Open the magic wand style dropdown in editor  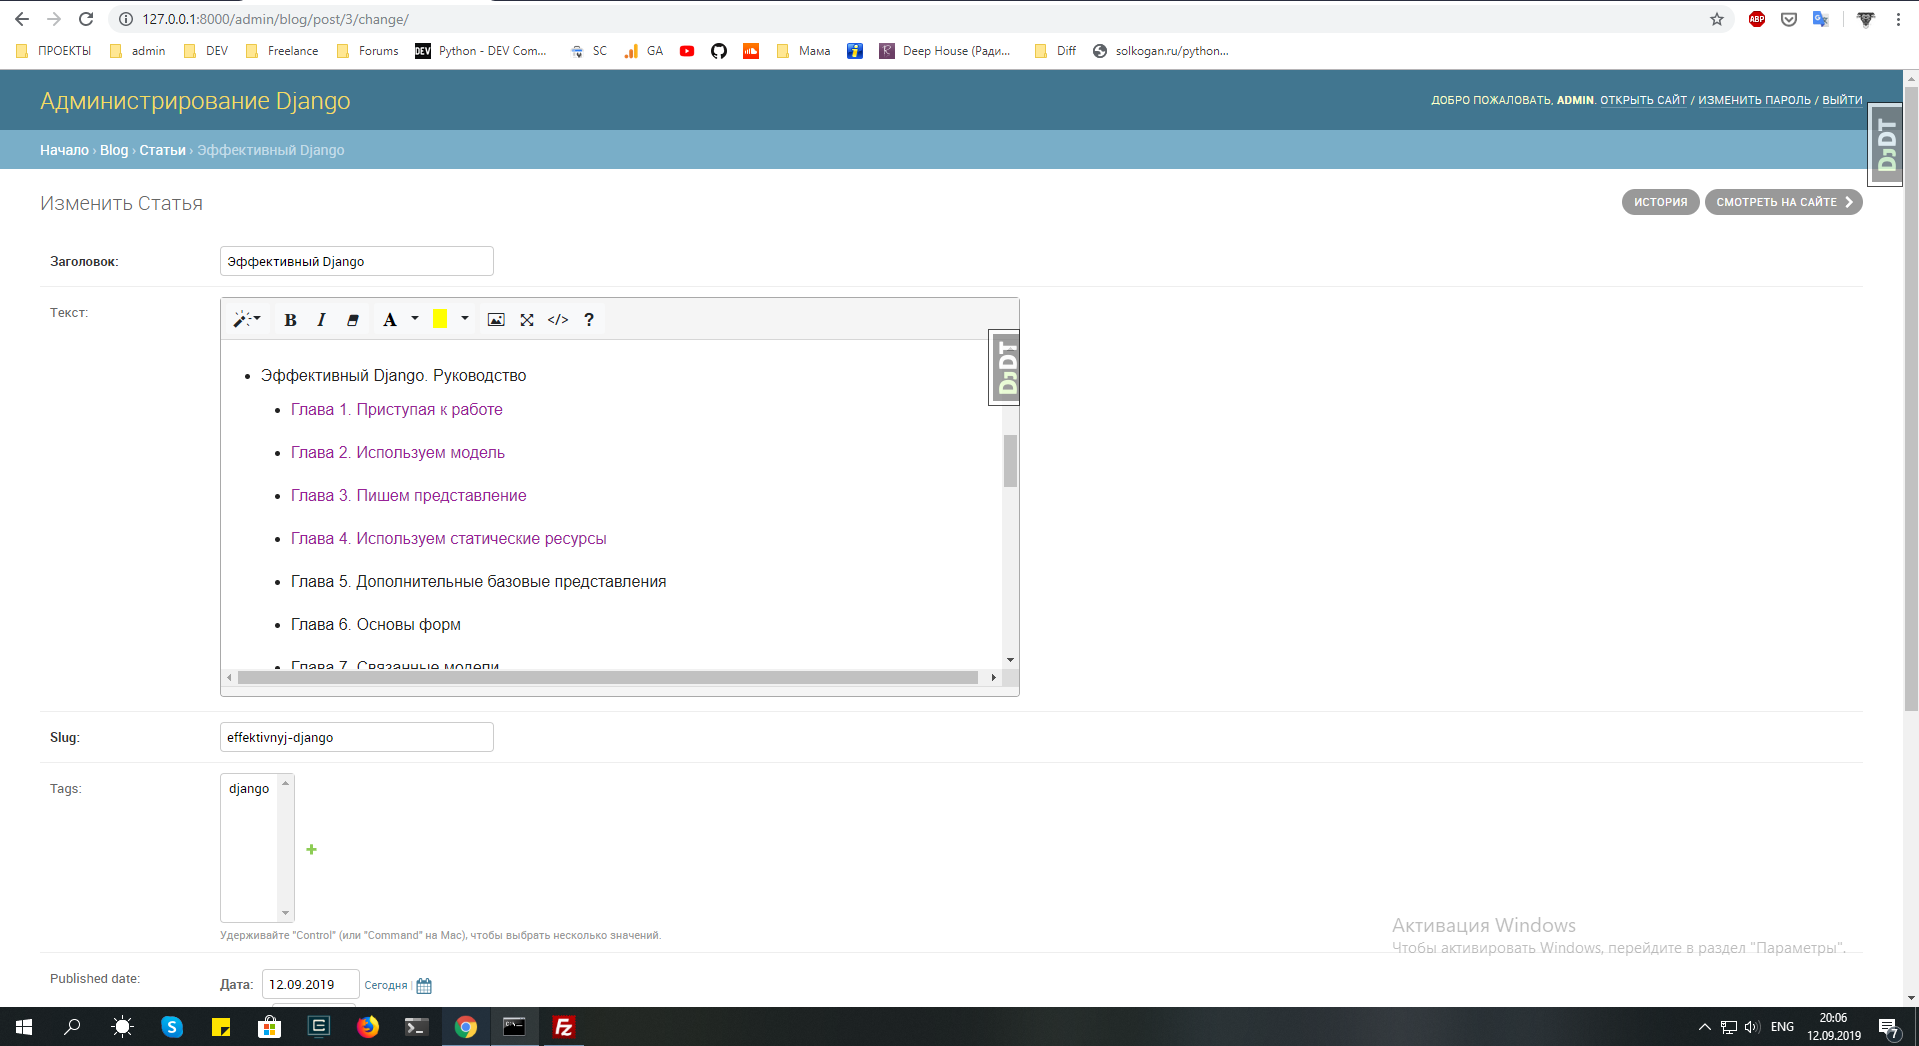tap(246, 319)
